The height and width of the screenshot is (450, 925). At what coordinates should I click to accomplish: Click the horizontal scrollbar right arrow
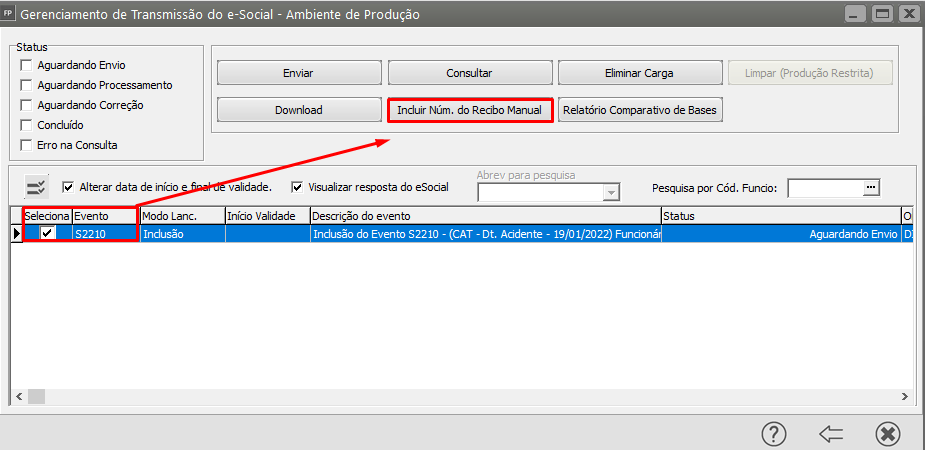903,396
